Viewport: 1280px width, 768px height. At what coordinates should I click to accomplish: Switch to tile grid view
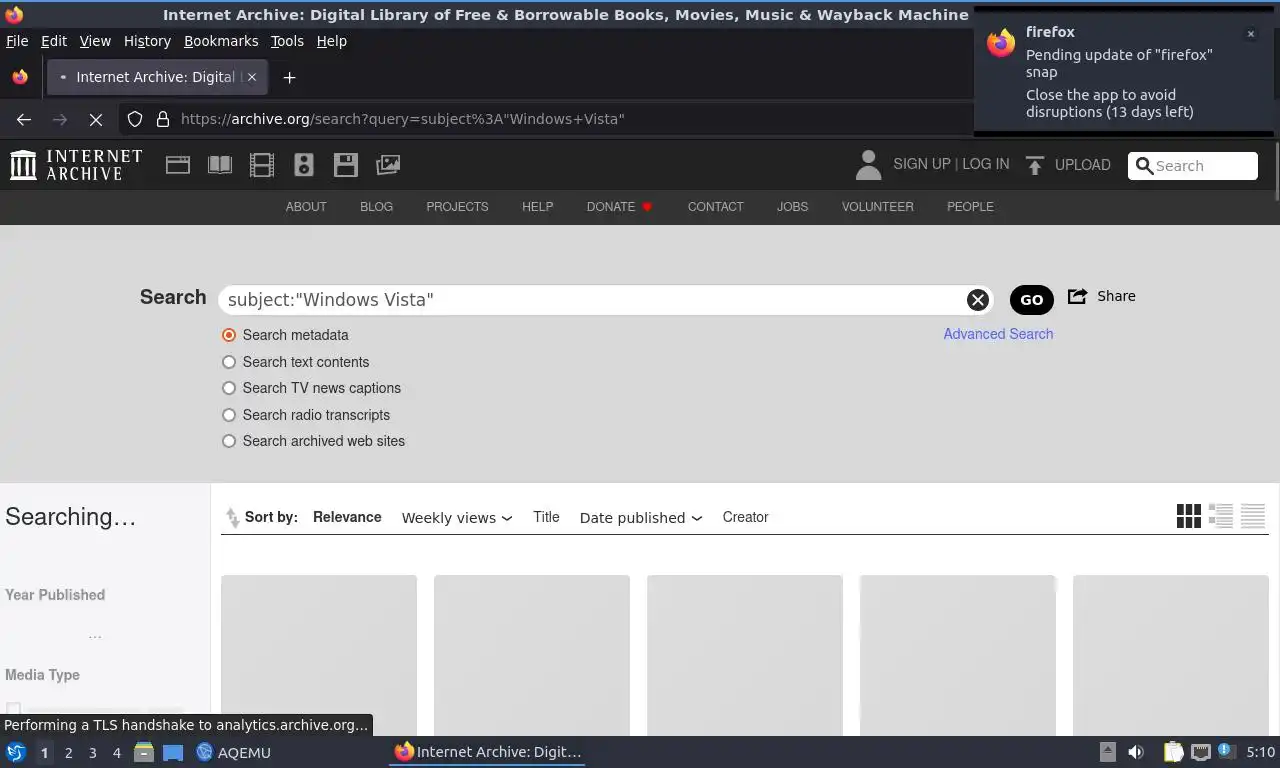tap(1189, 516)
